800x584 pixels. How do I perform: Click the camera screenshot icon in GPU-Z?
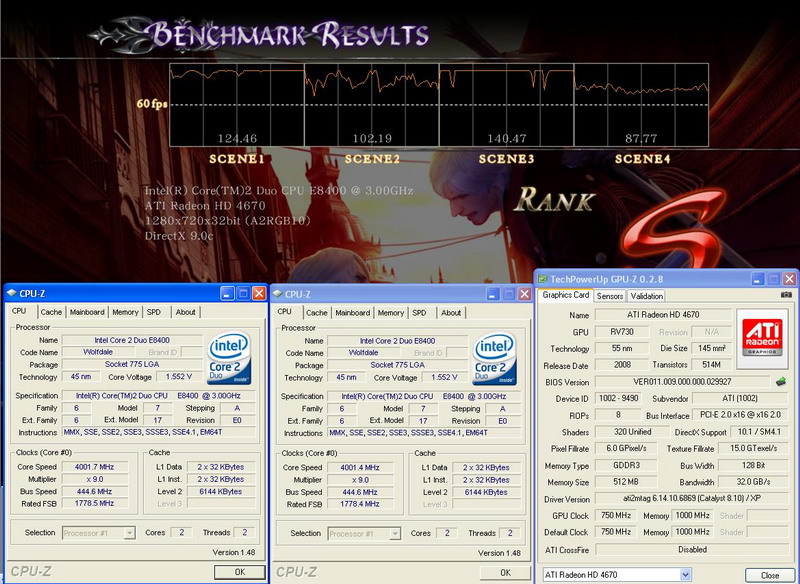click(x=786, y=295)
